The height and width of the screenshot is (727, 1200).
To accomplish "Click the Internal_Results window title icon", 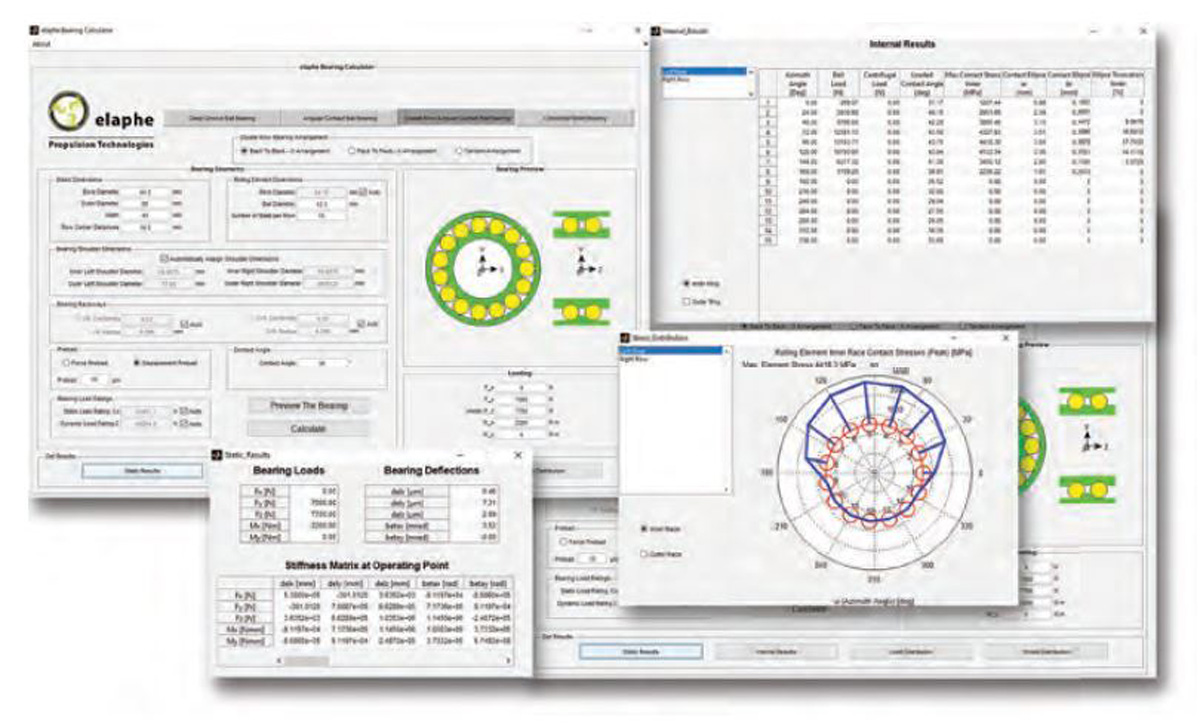I will click(657, 31).
